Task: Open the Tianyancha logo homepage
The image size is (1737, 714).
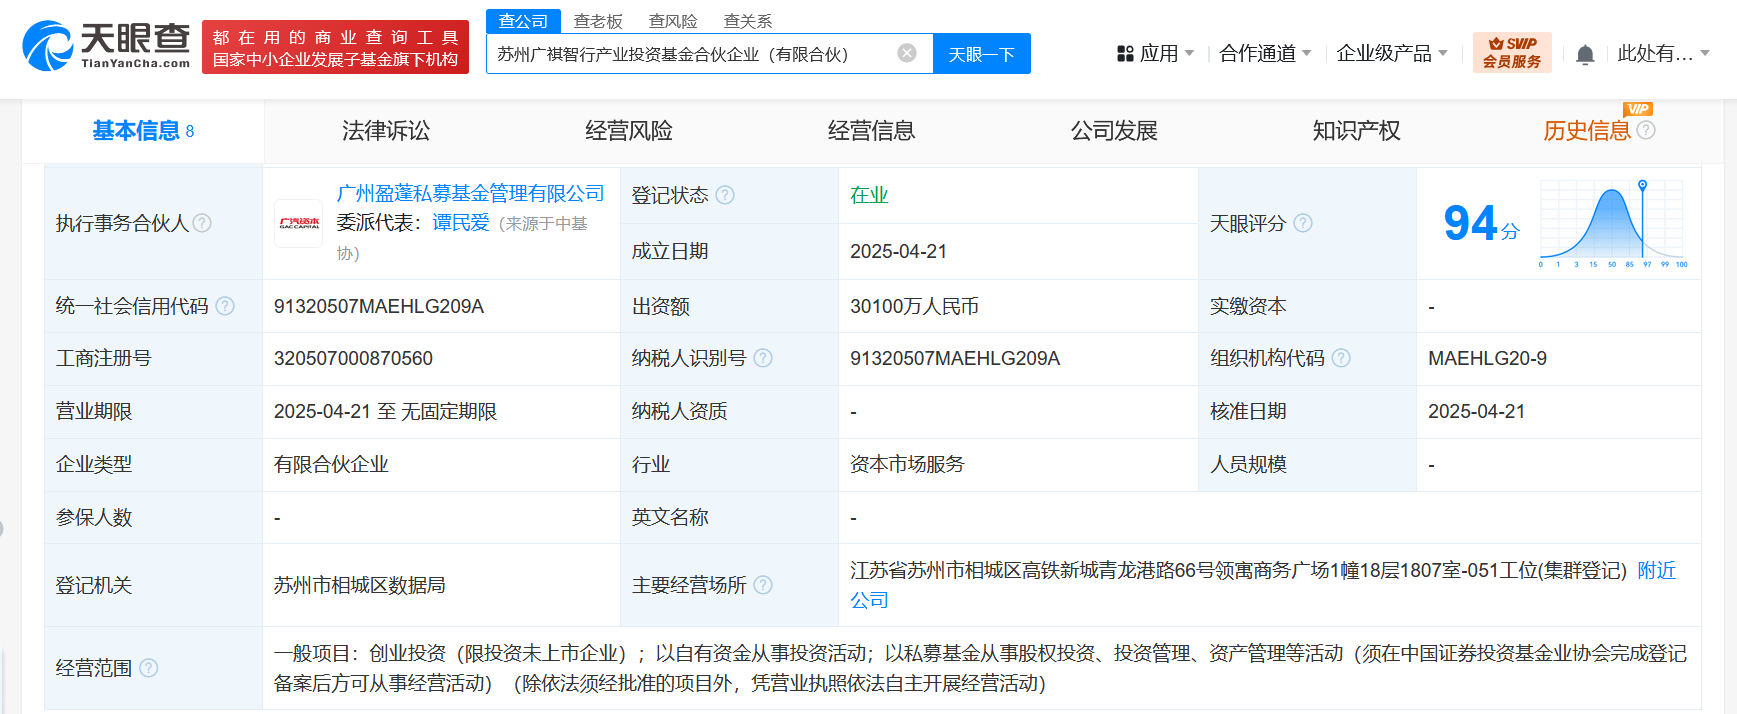Action: 106,46
